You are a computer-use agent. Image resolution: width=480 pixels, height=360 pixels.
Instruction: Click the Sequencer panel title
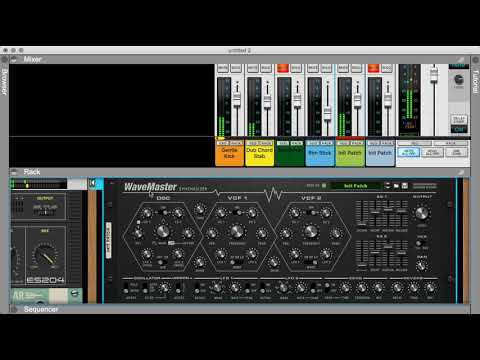pyautogui.click(x=41, y=309)
